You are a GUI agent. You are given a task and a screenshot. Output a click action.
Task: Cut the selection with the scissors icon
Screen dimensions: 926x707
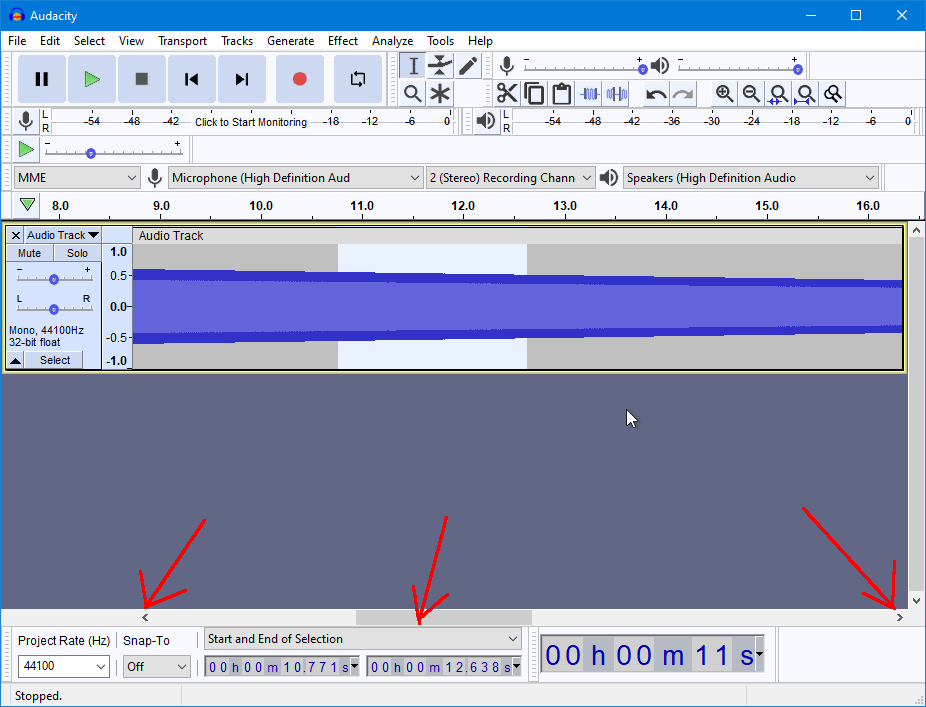pos(507,94)
